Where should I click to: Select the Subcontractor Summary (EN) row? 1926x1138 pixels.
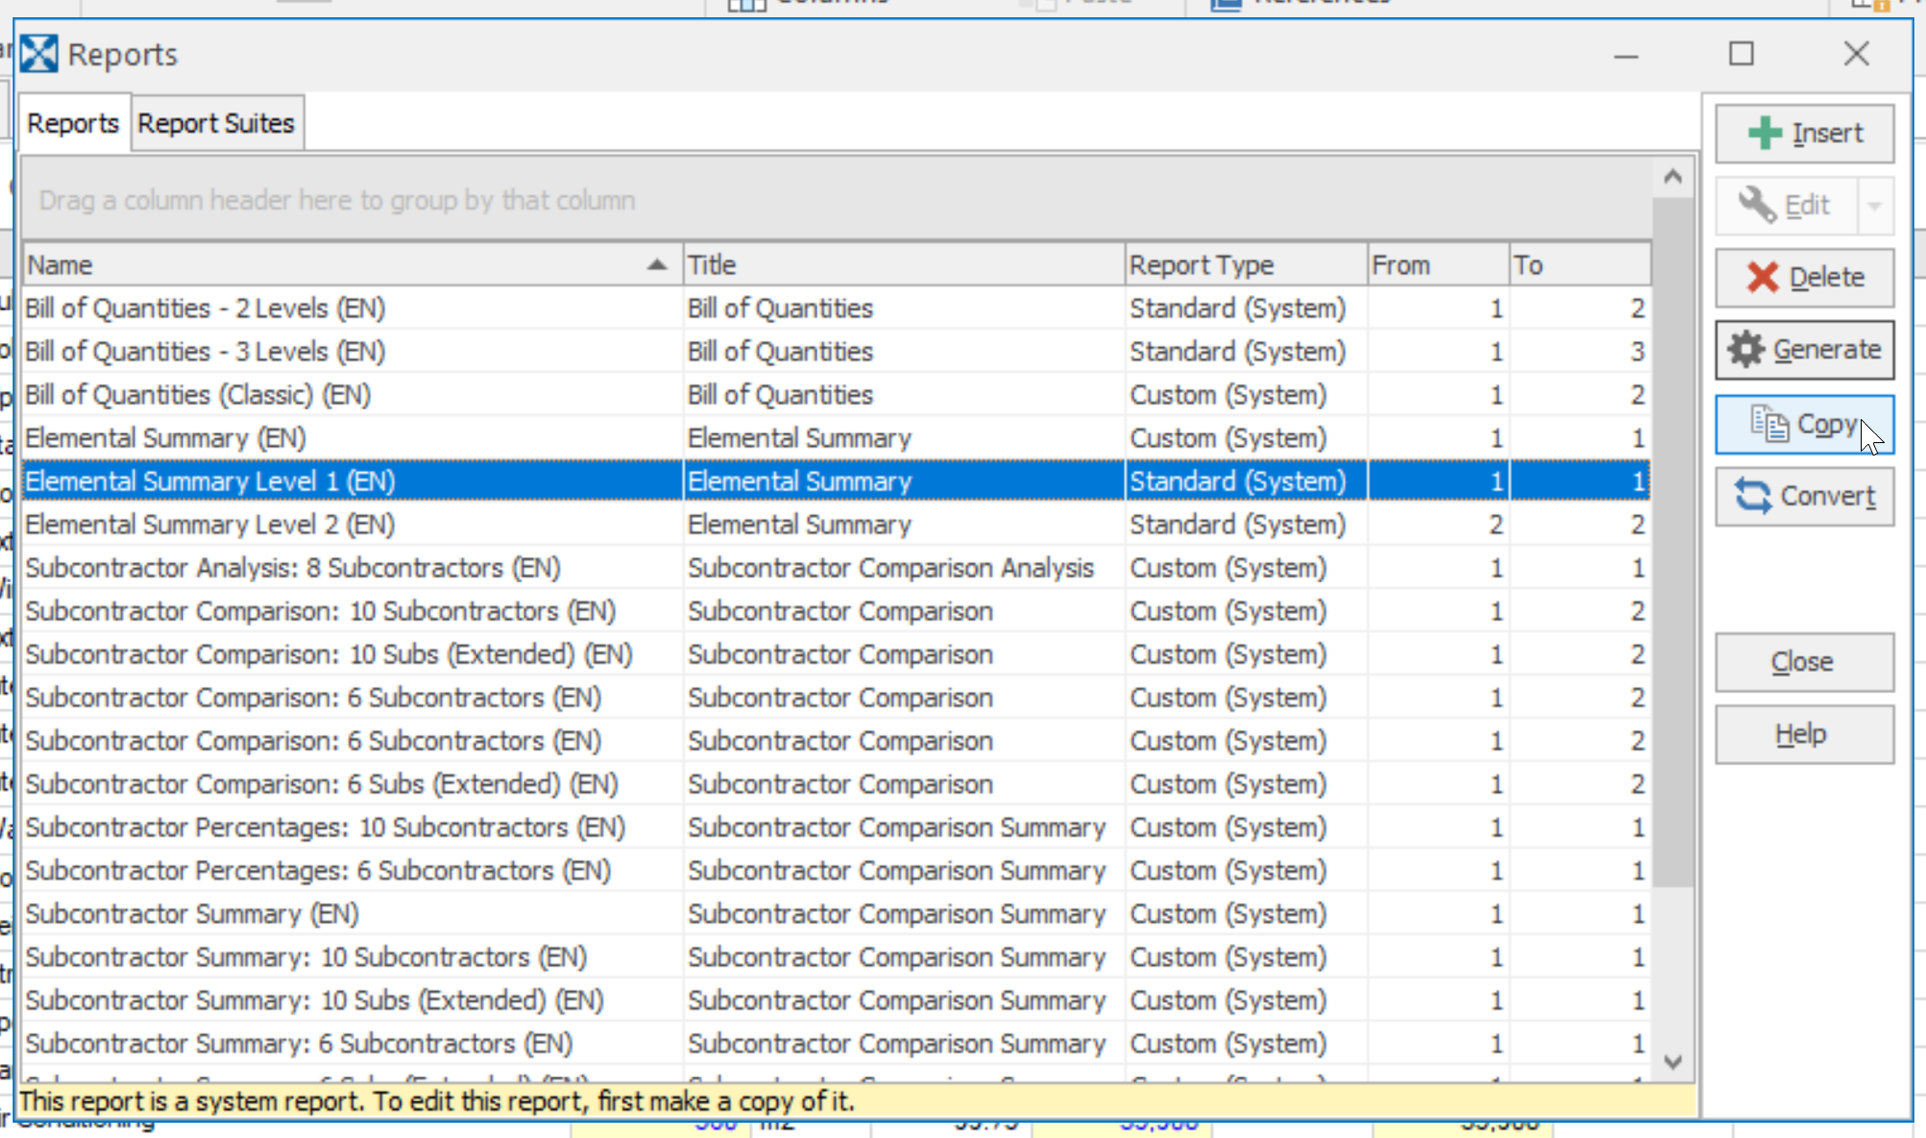pos(836,914)
